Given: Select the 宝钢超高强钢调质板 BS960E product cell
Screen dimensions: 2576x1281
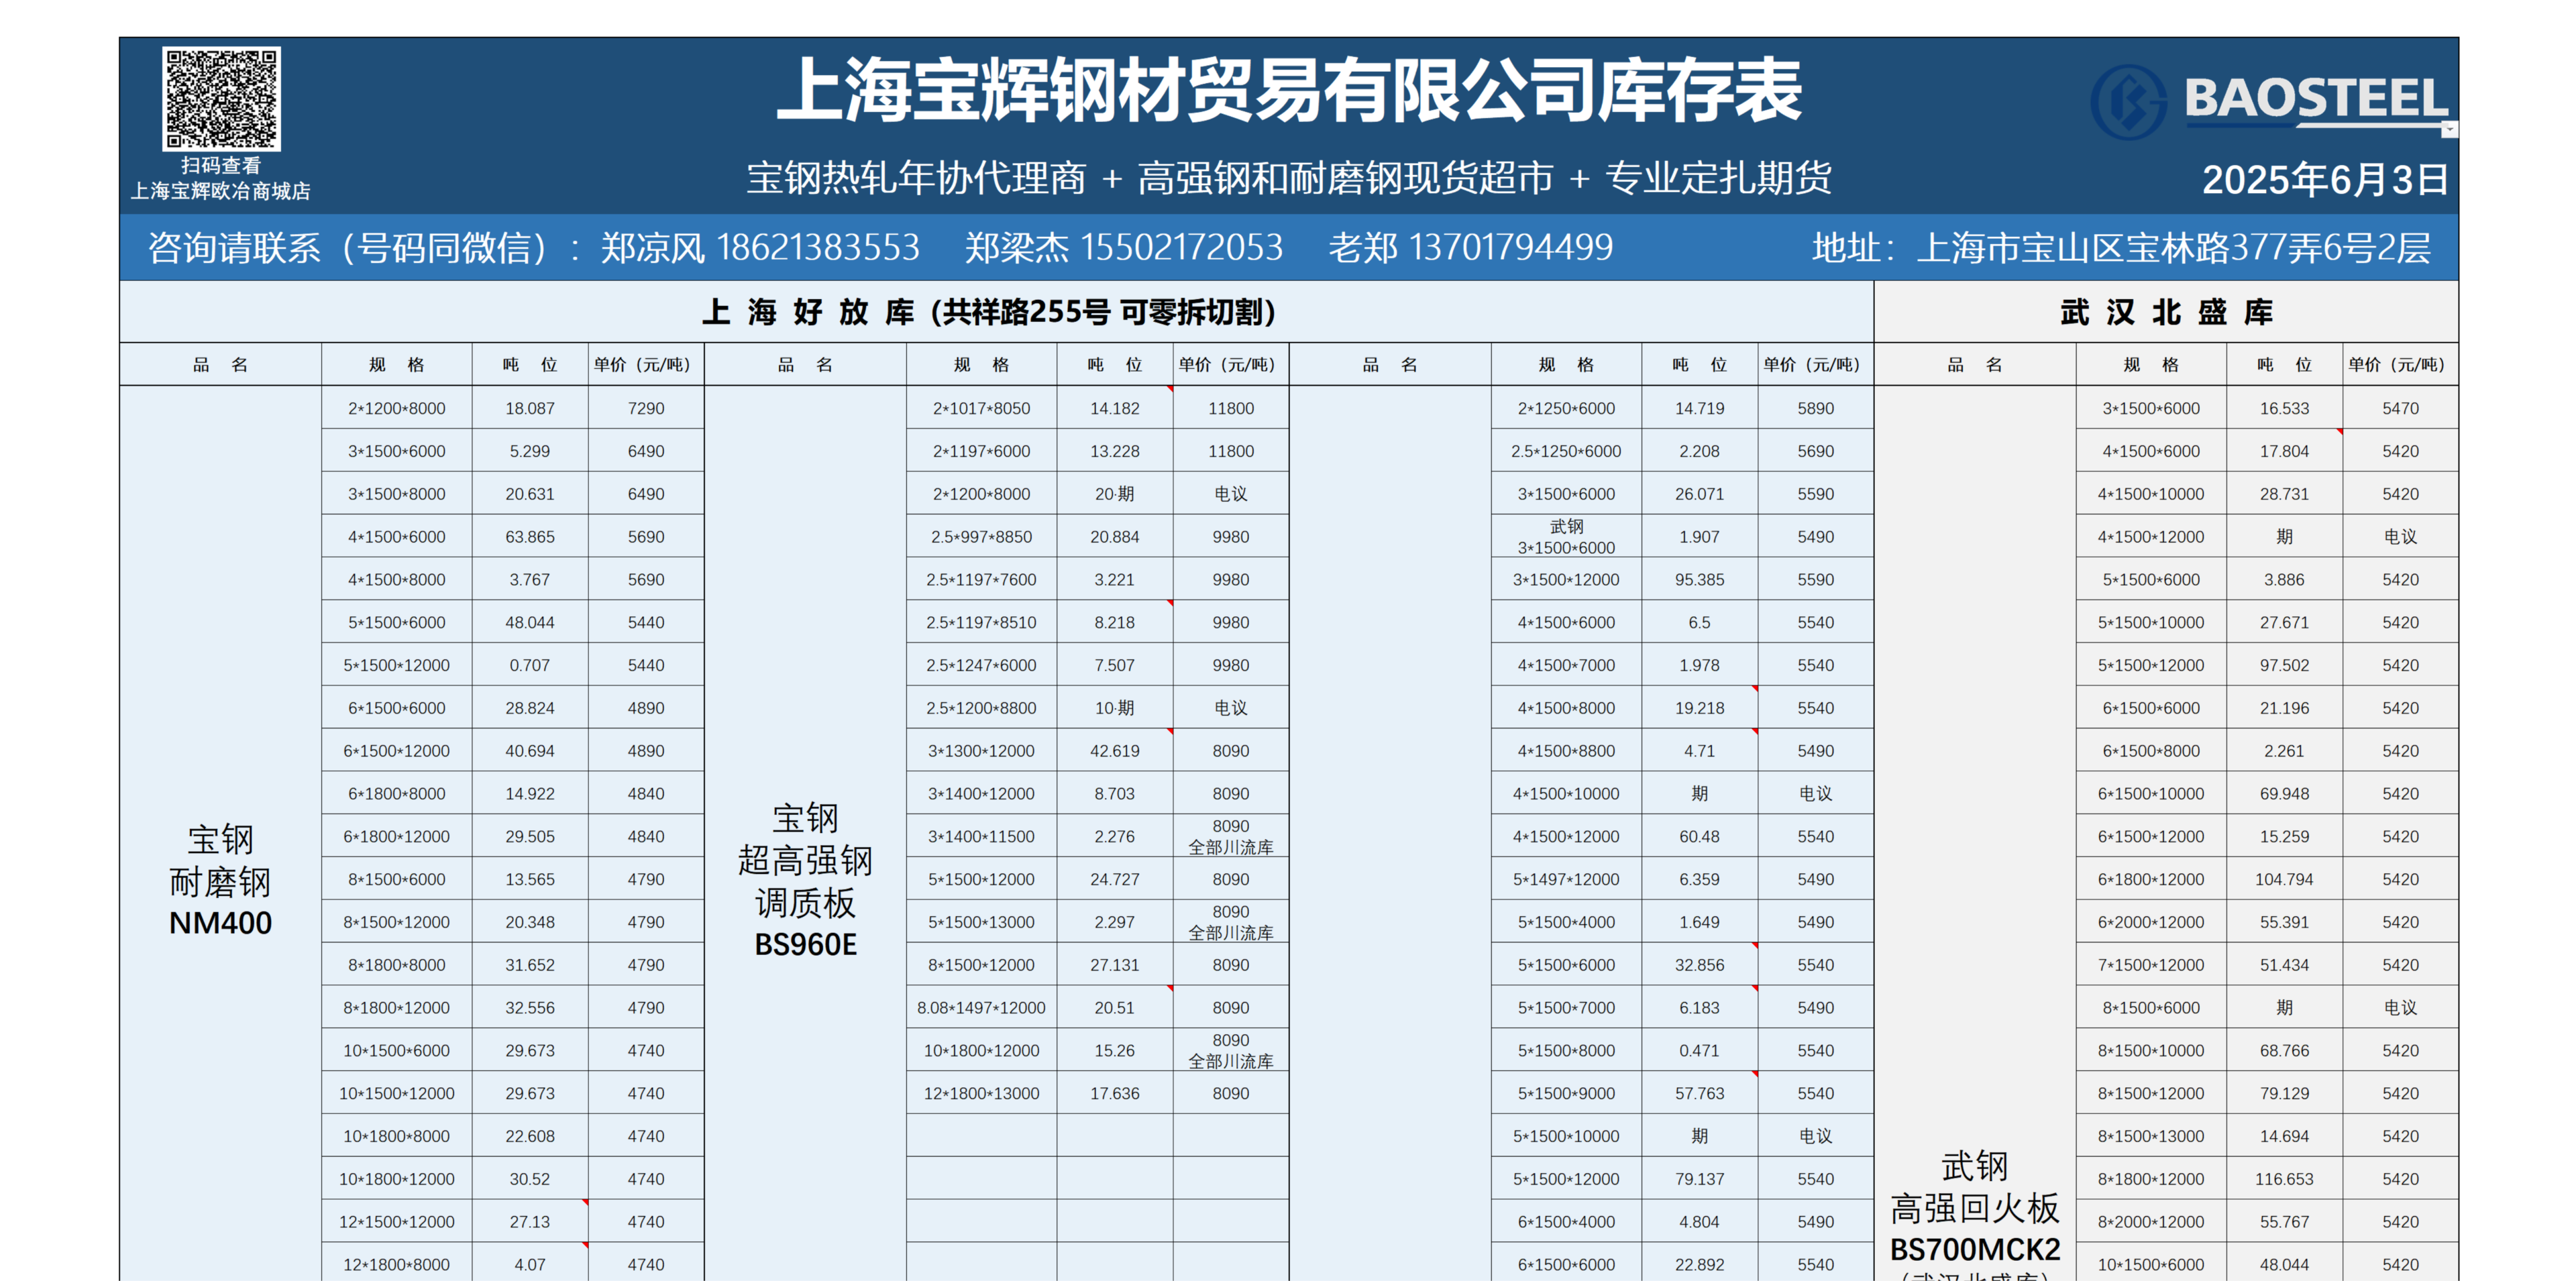Looking at the screenshot, I should point(805,880).
